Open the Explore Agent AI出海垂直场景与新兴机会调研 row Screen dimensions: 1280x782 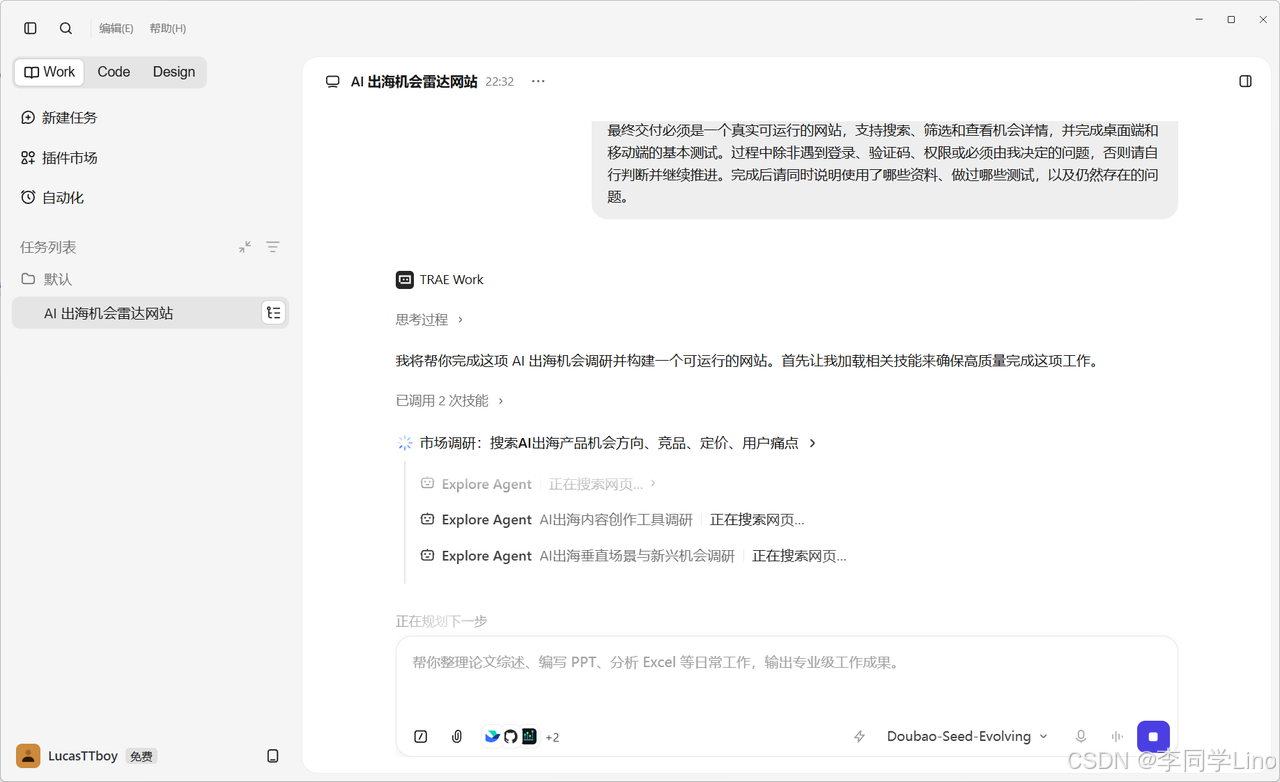click(633, 556)
